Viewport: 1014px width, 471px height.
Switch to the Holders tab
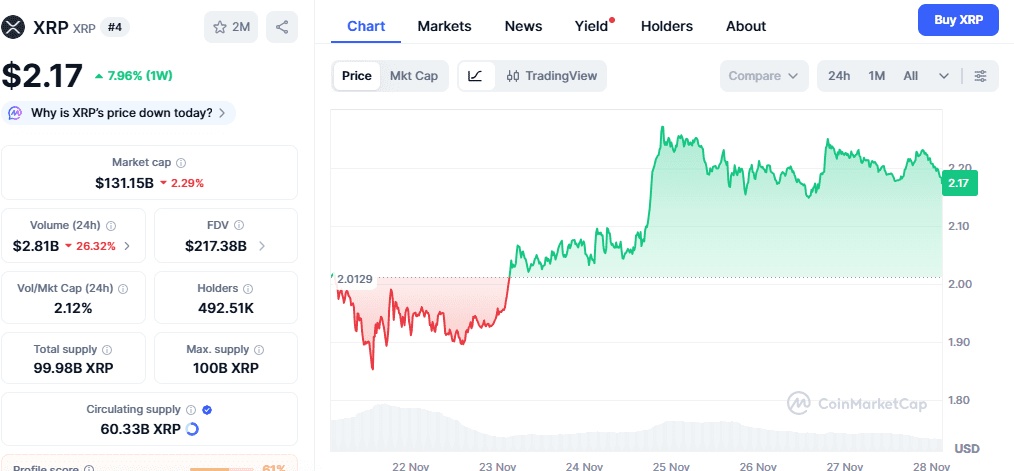pos(666,26)
